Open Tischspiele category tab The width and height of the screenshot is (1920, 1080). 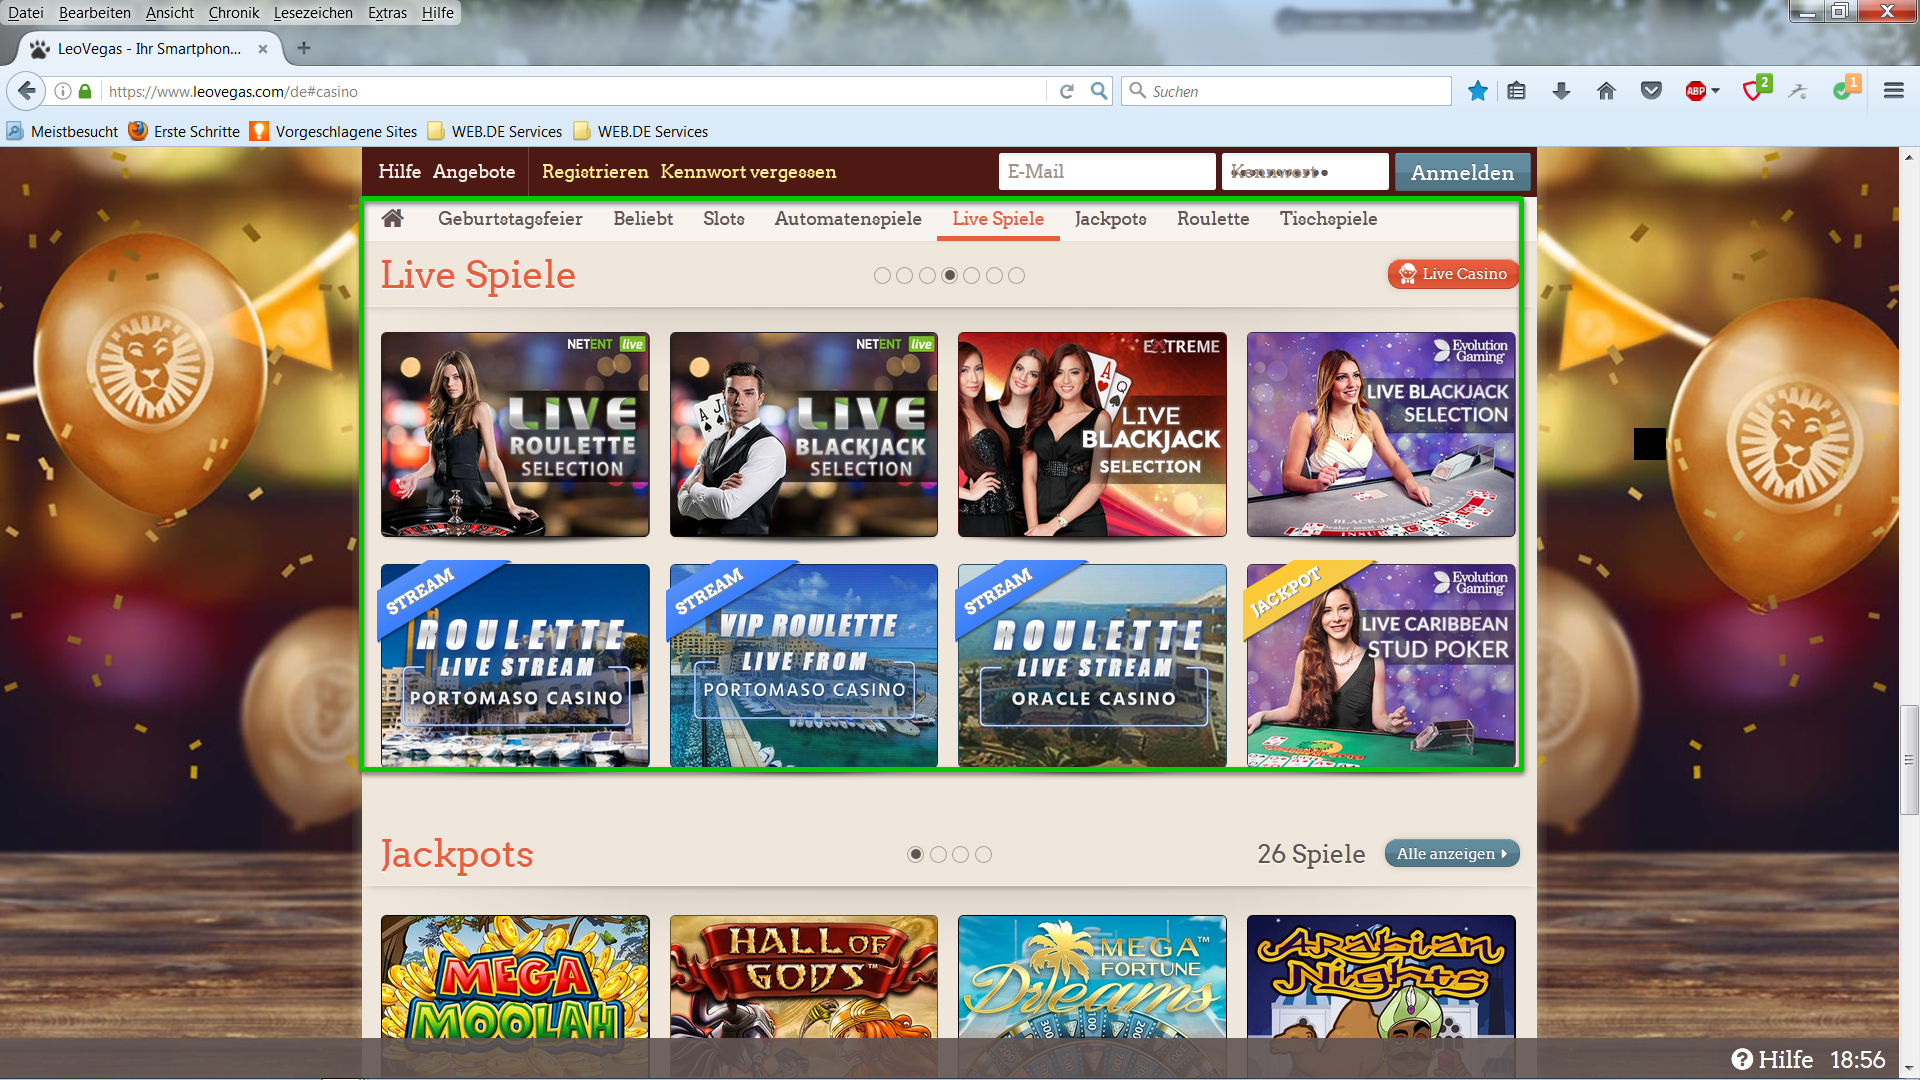(1328, 218)
